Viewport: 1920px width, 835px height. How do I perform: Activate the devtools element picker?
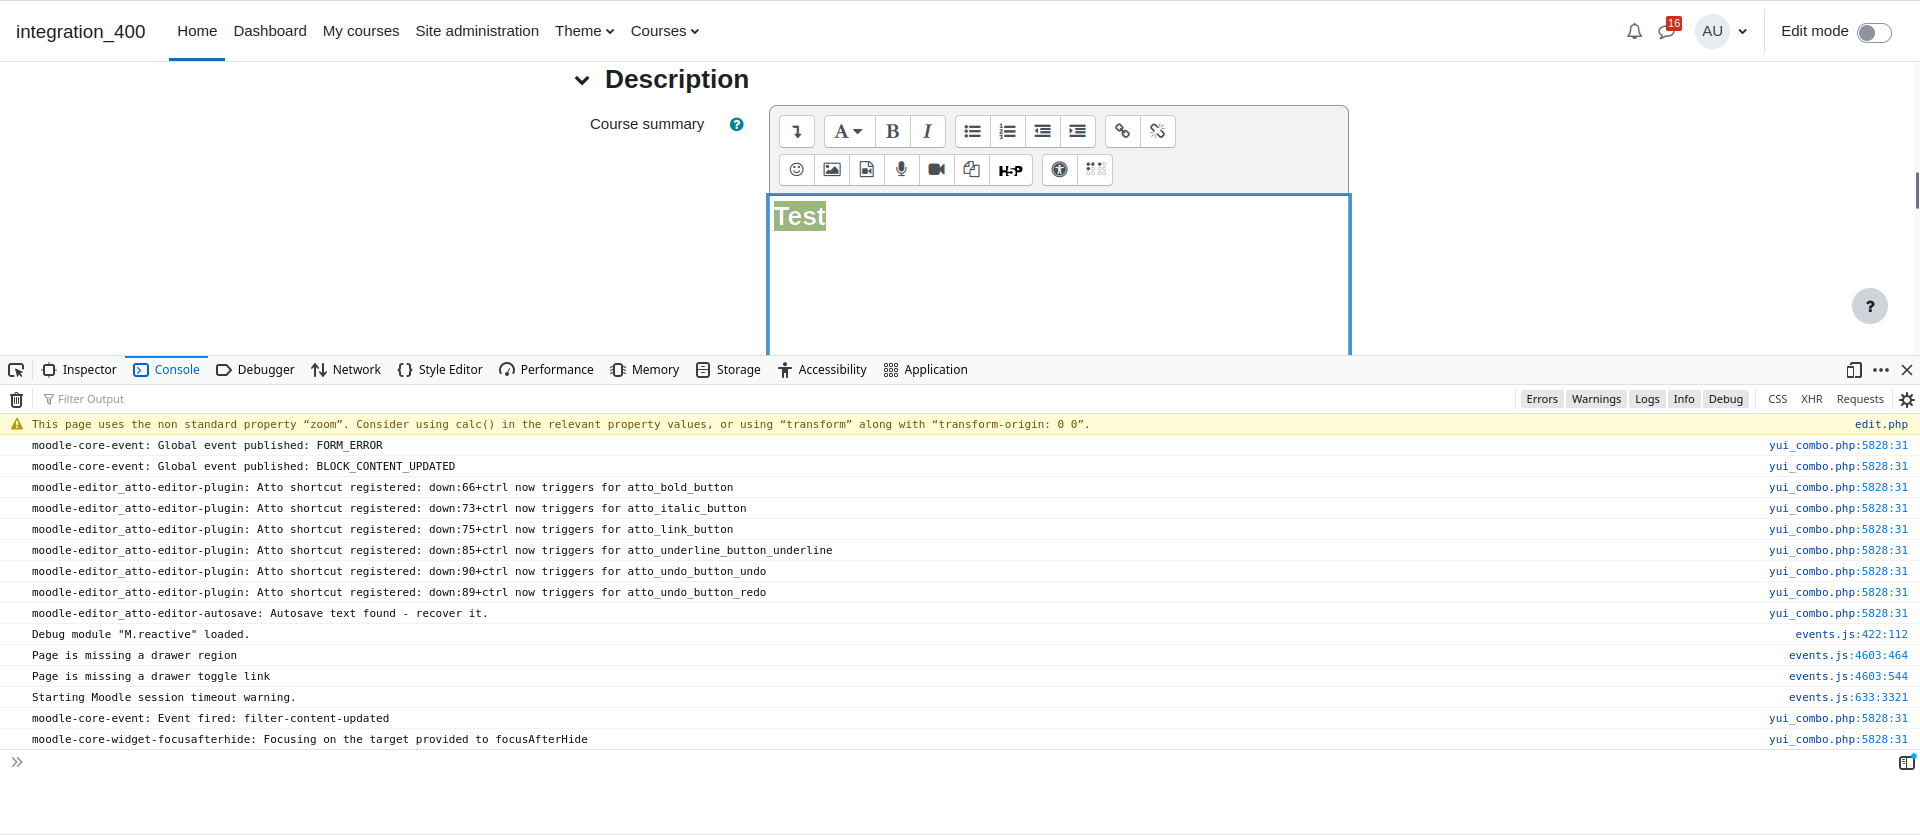[x=16, y=370]
